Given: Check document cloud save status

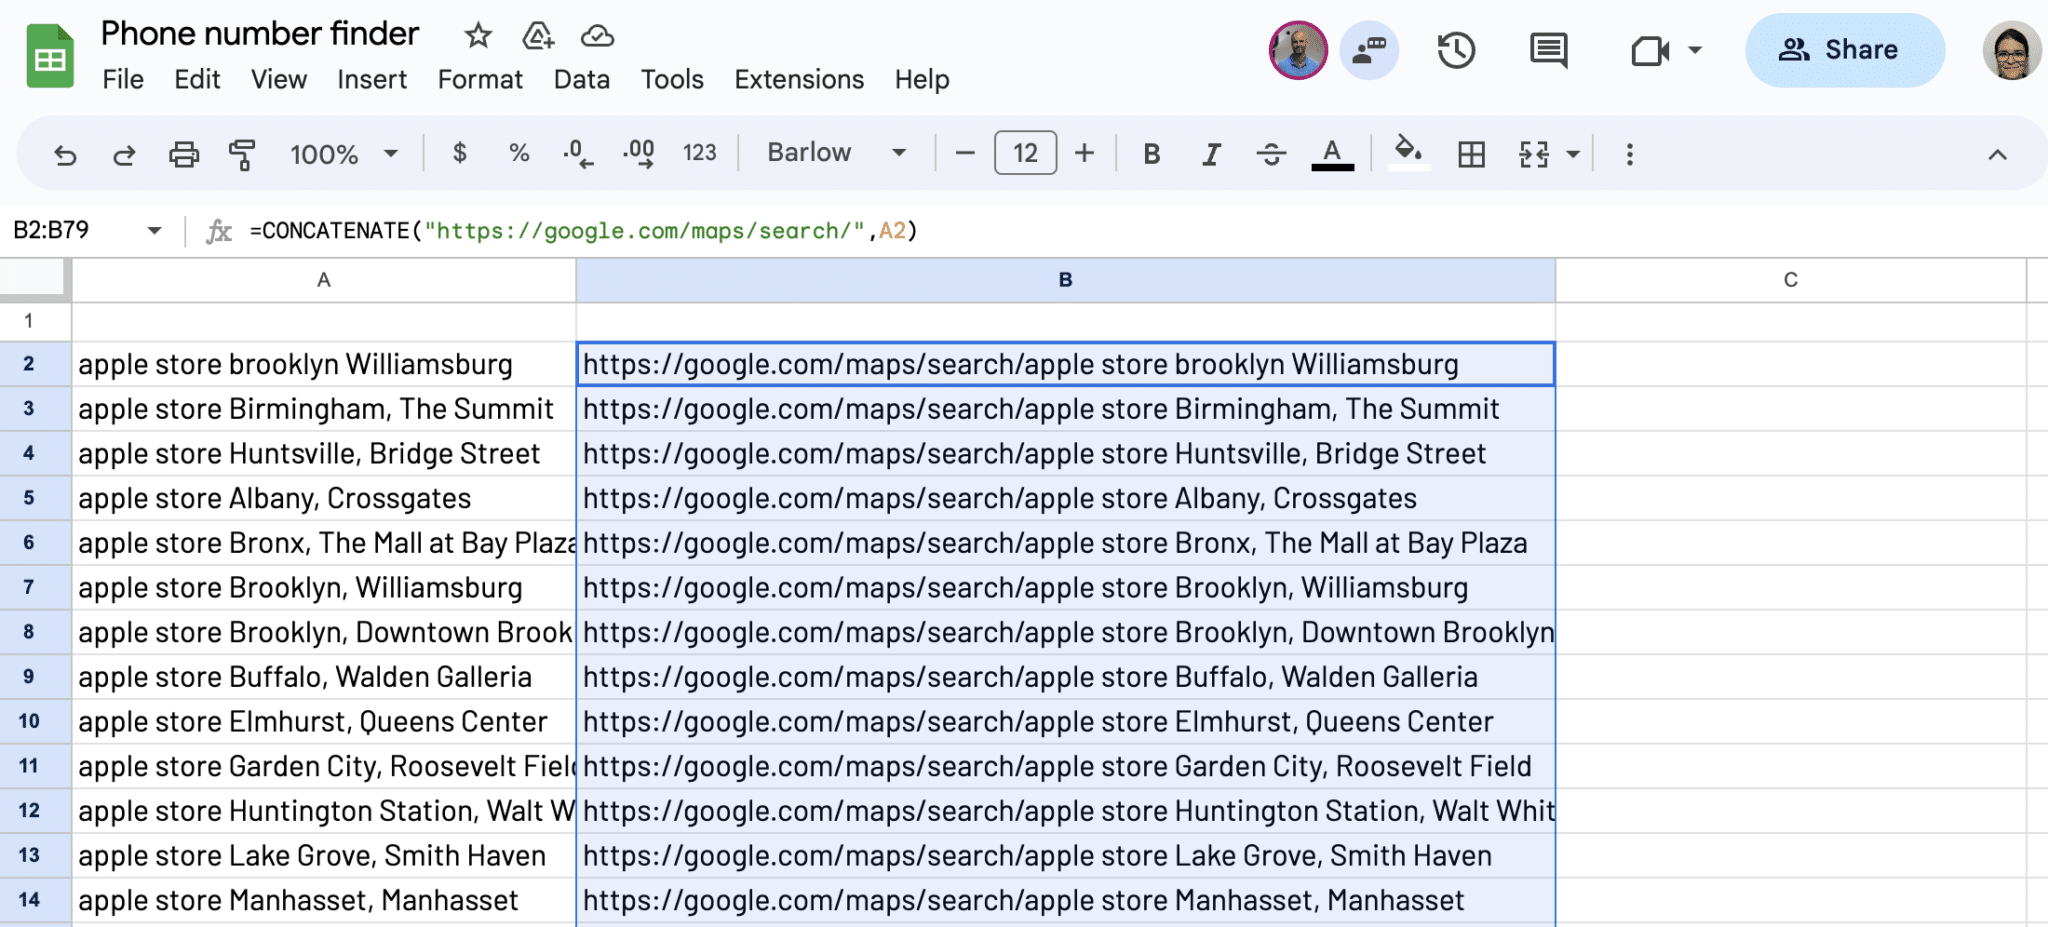Looking at the screenshot, I should (597, 36).
